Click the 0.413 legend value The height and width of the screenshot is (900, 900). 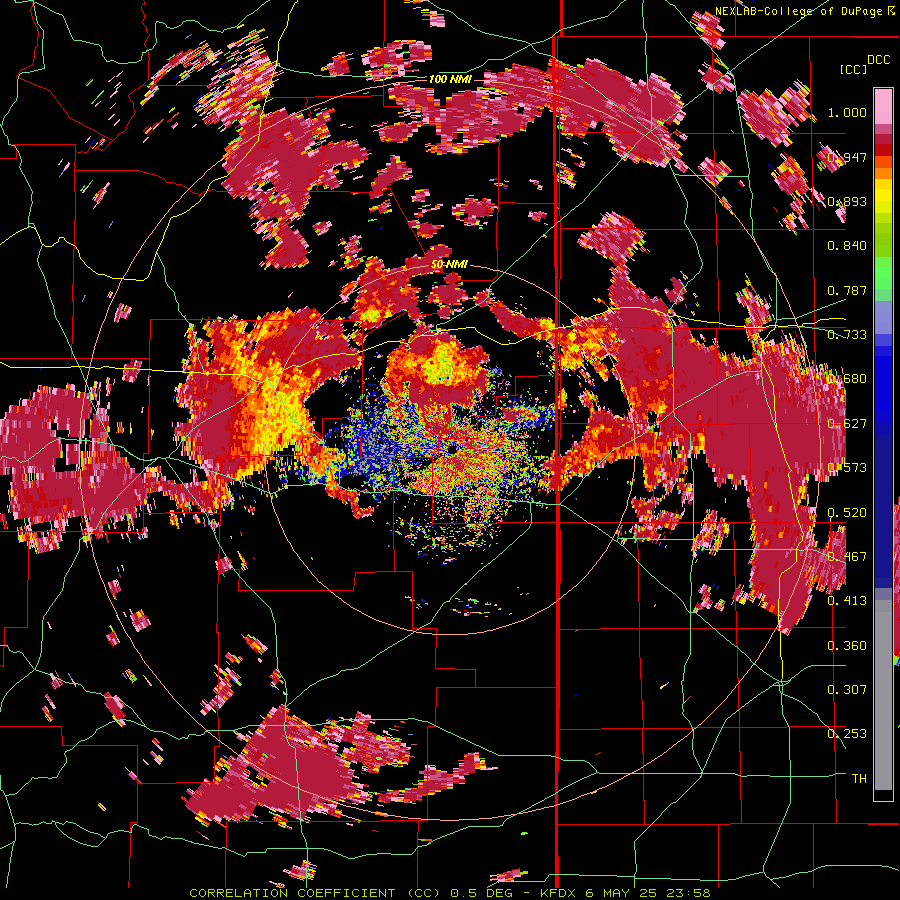pos(847,601)
